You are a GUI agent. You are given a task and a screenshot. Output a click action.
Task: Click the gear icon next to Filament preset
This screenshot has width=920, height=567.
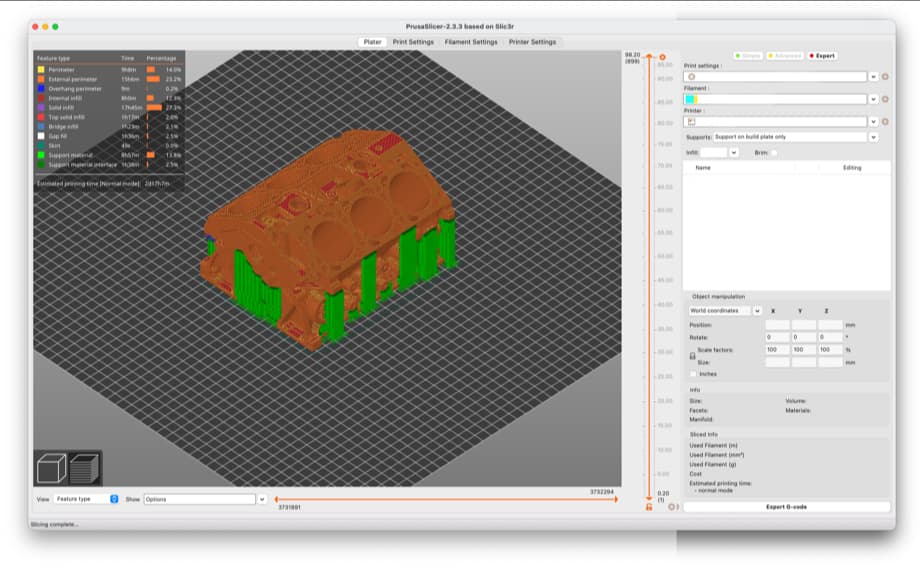pos(885,99)
